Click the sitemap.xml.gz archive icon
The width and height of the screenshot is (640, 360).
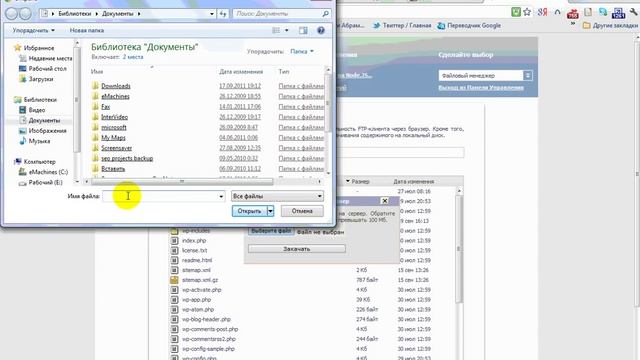[x=174, y=280]
